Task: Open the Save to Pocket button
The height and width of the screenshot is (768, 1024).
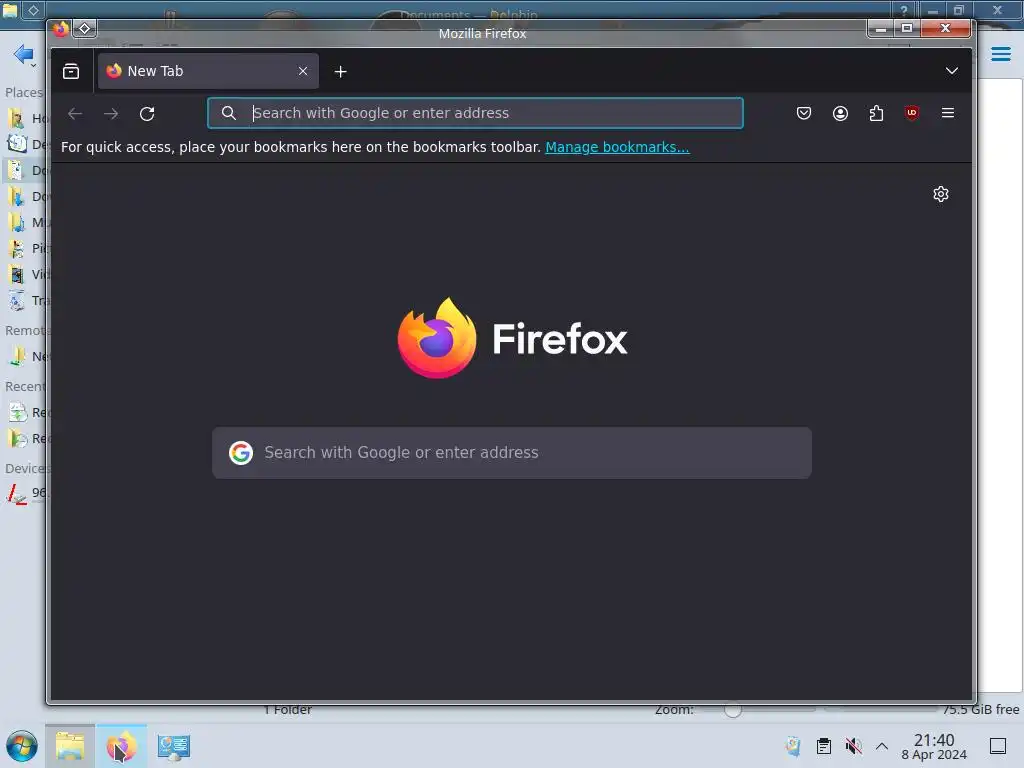Action: click(x=804, y=113)
